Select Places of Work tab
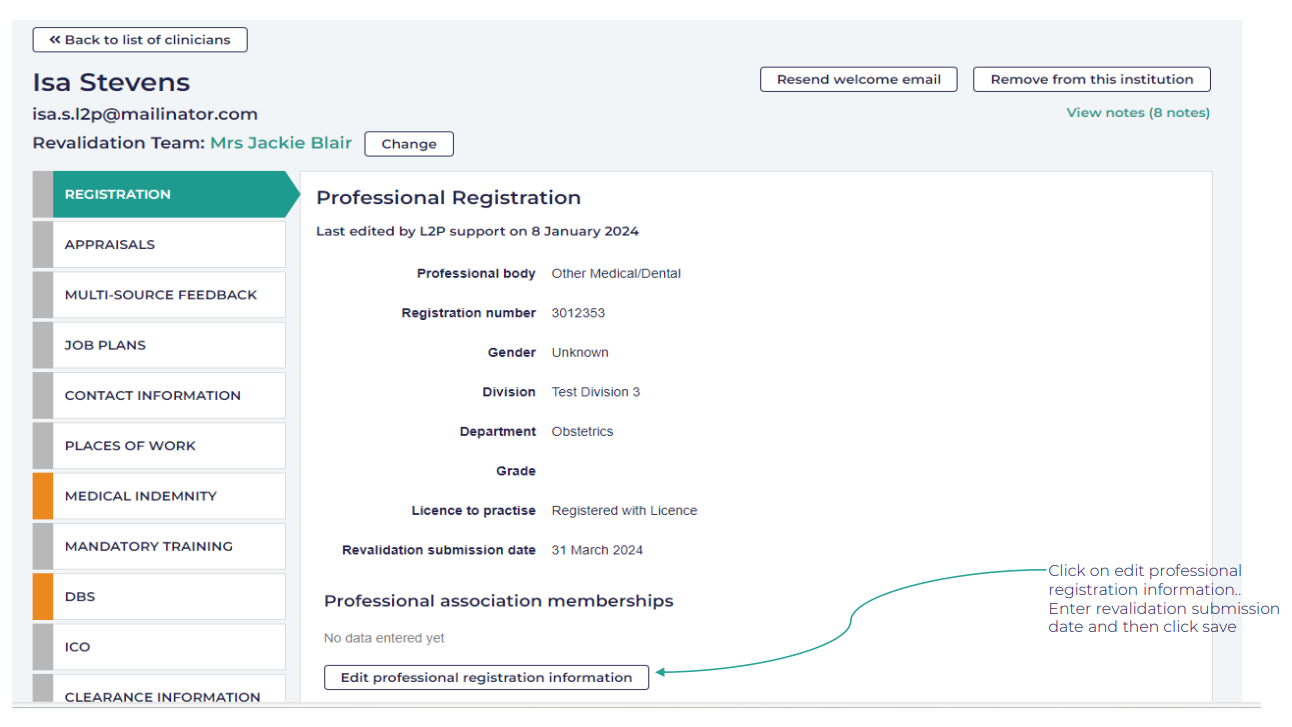The image size is (1292, 727). tap(160, 446)
